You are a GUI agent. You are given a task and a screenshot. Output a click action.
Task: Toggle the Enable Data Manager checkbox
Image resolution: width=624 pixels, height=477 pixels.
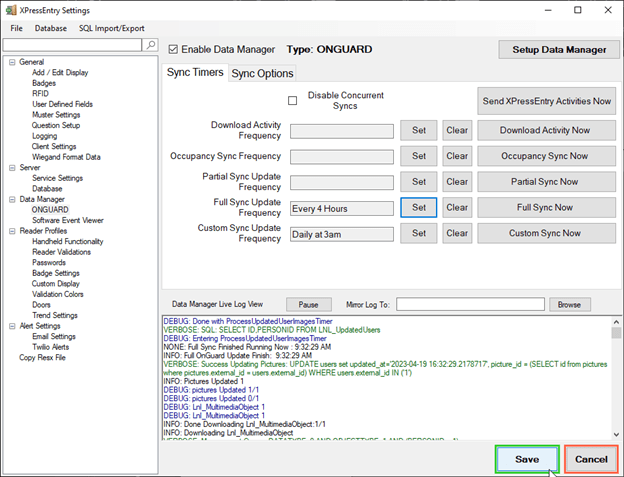click(174, 49)
